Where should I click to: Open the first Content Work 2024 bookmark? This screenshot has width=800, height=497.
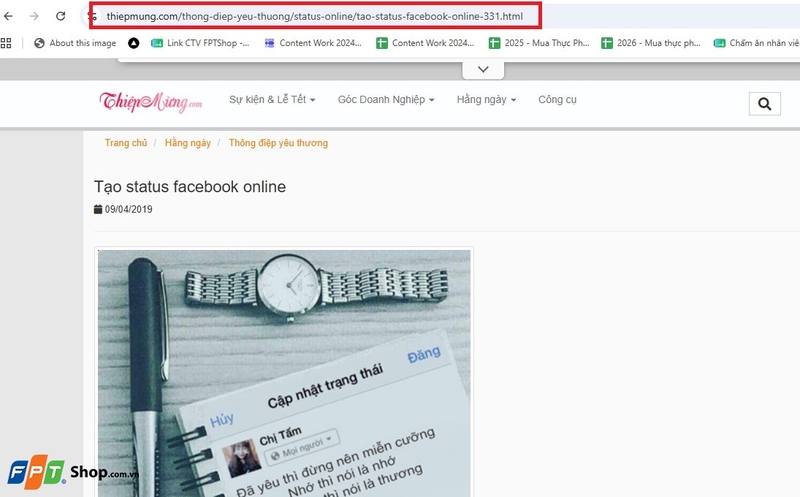[313, 43]
